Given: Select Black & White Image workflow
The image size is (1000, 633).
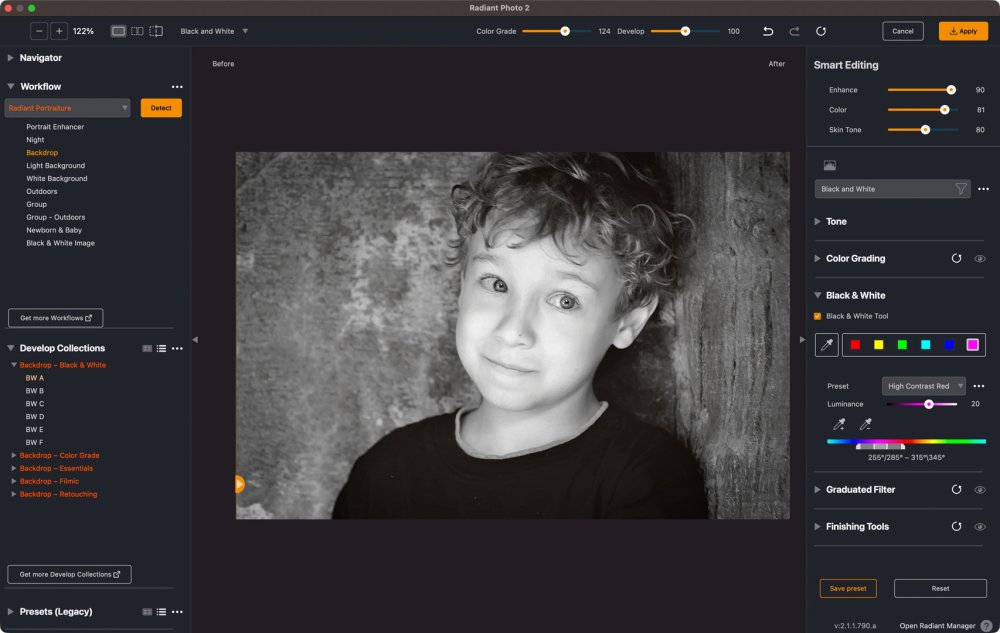Looking at the screenshot, I should [60, 243].
